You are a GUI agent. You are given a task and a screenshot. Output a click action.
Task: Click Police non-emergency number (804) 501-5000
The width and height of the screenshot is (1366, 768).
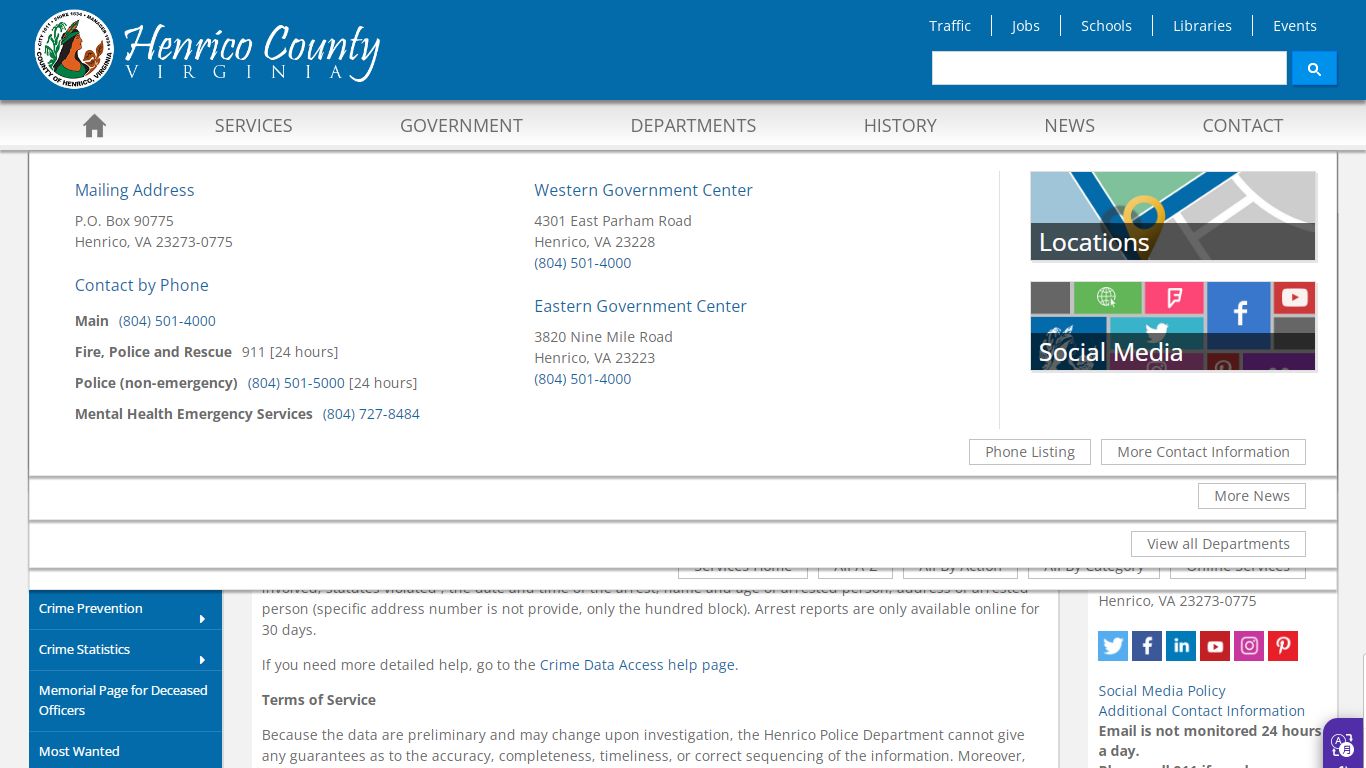296,383
